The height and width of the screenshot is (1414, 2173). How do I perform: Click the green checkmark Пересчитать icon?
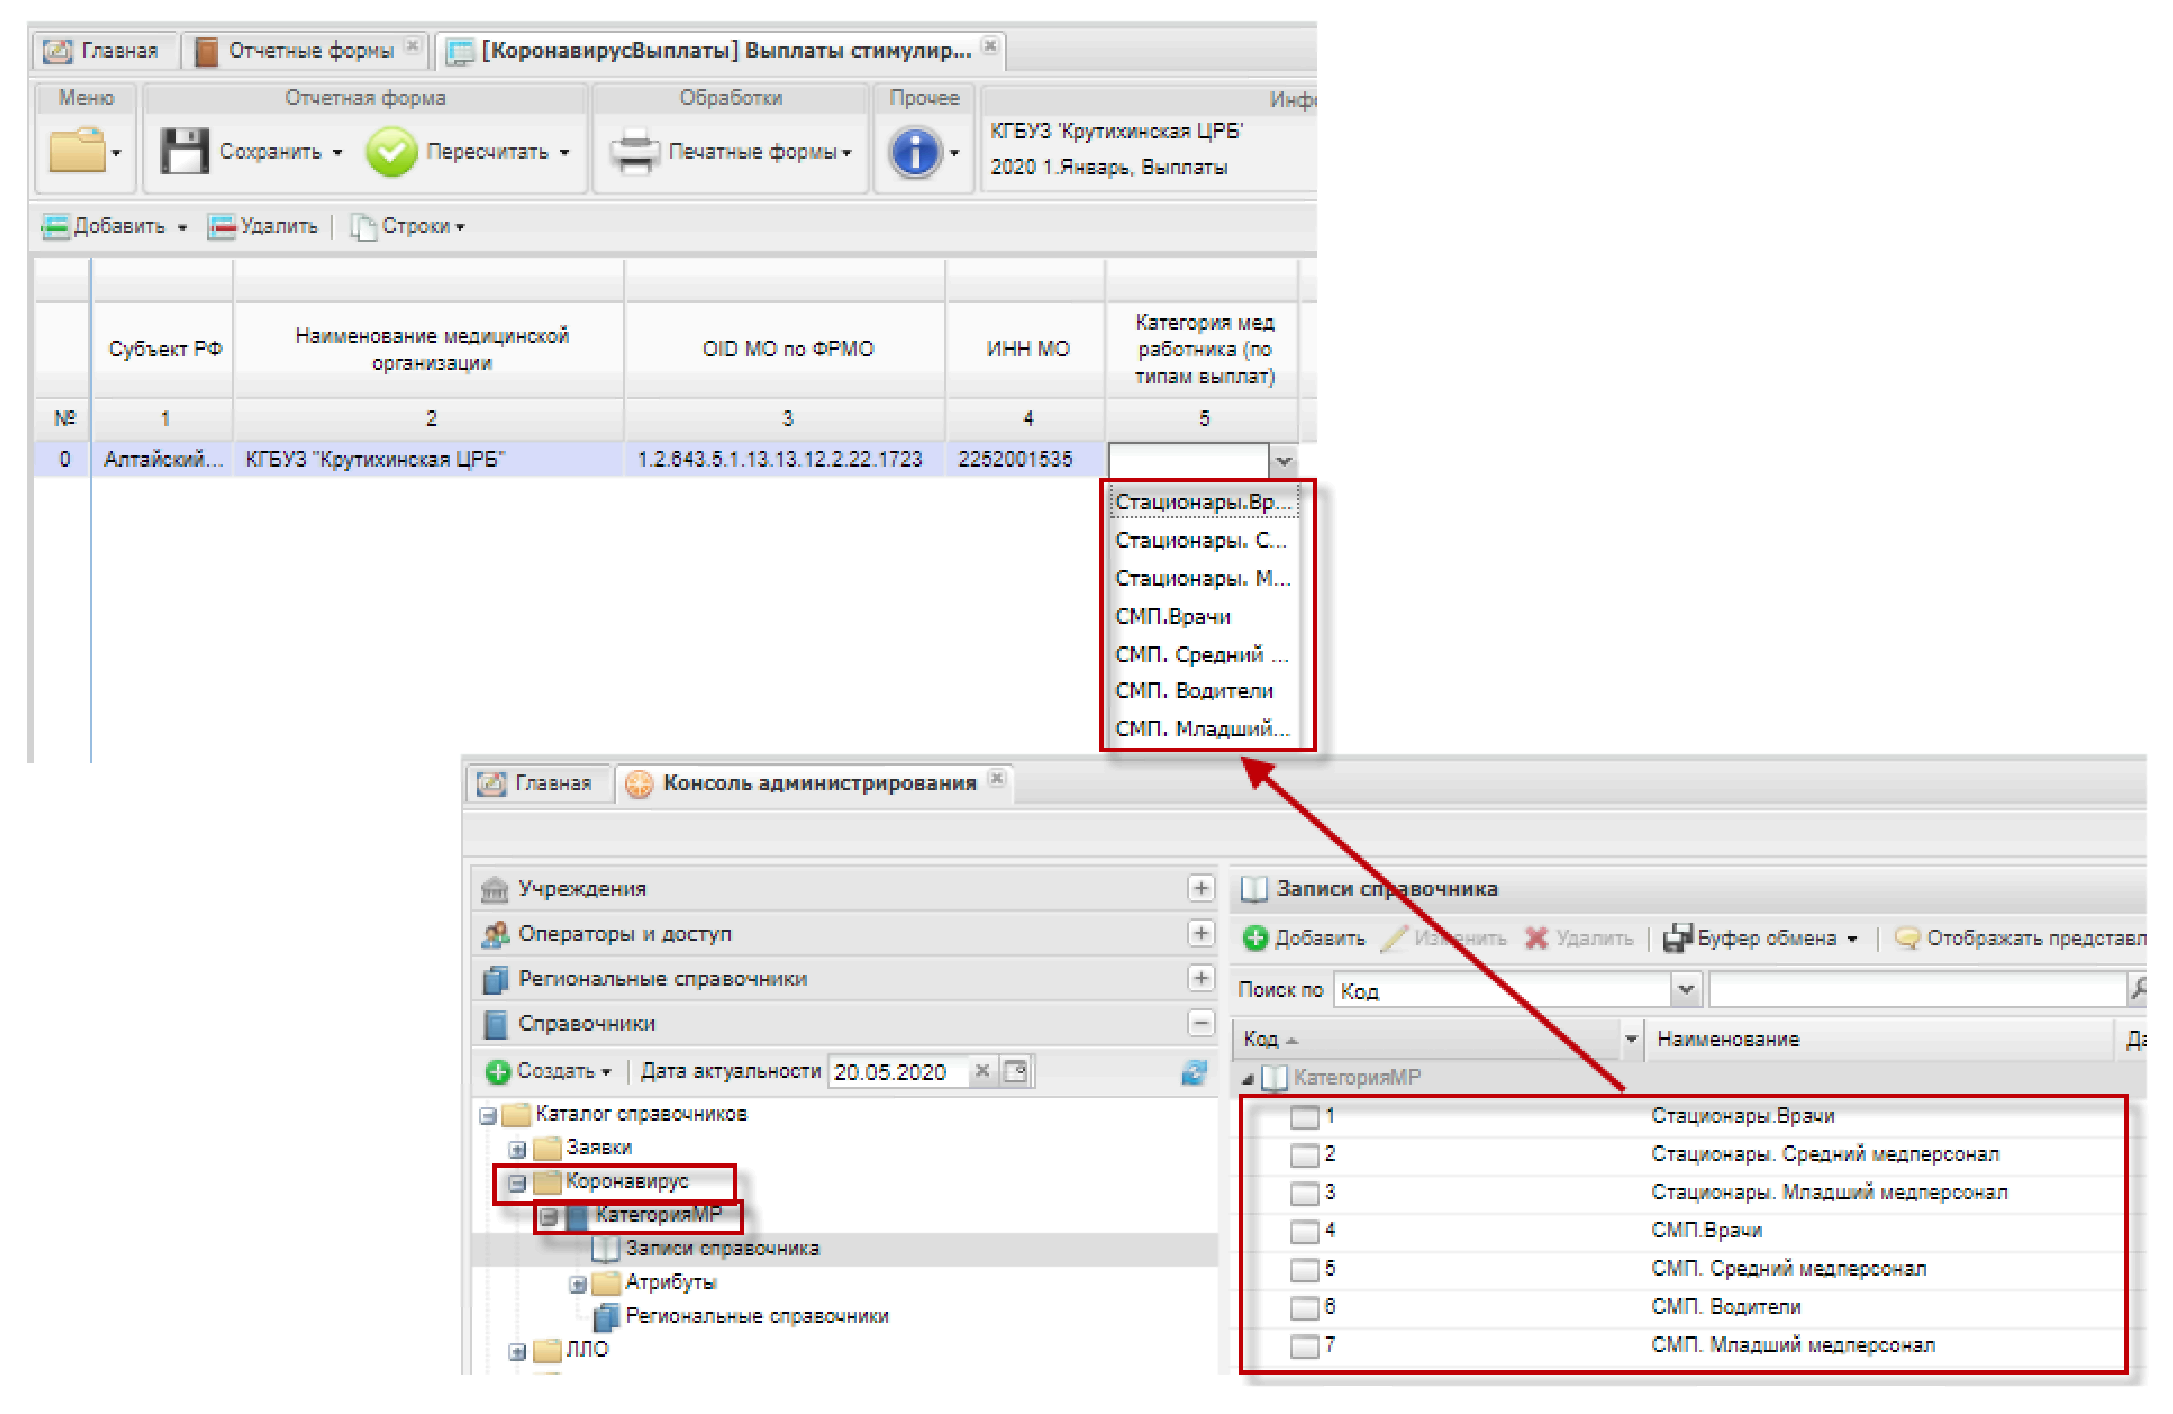[x=391, y=152]
